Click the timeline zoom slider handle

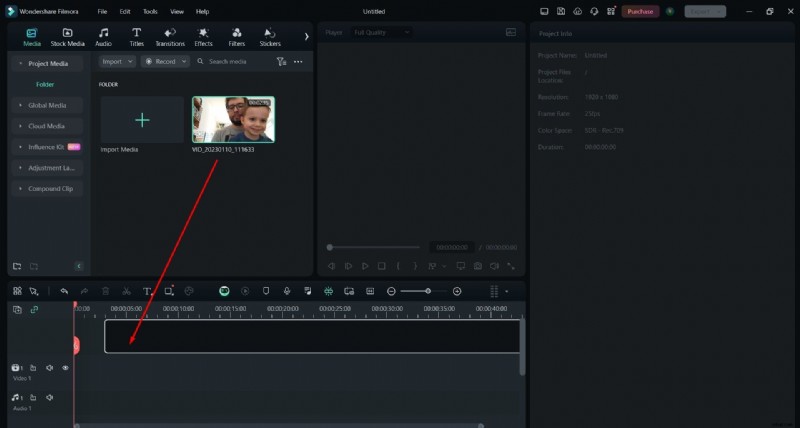tap(428, 291)
